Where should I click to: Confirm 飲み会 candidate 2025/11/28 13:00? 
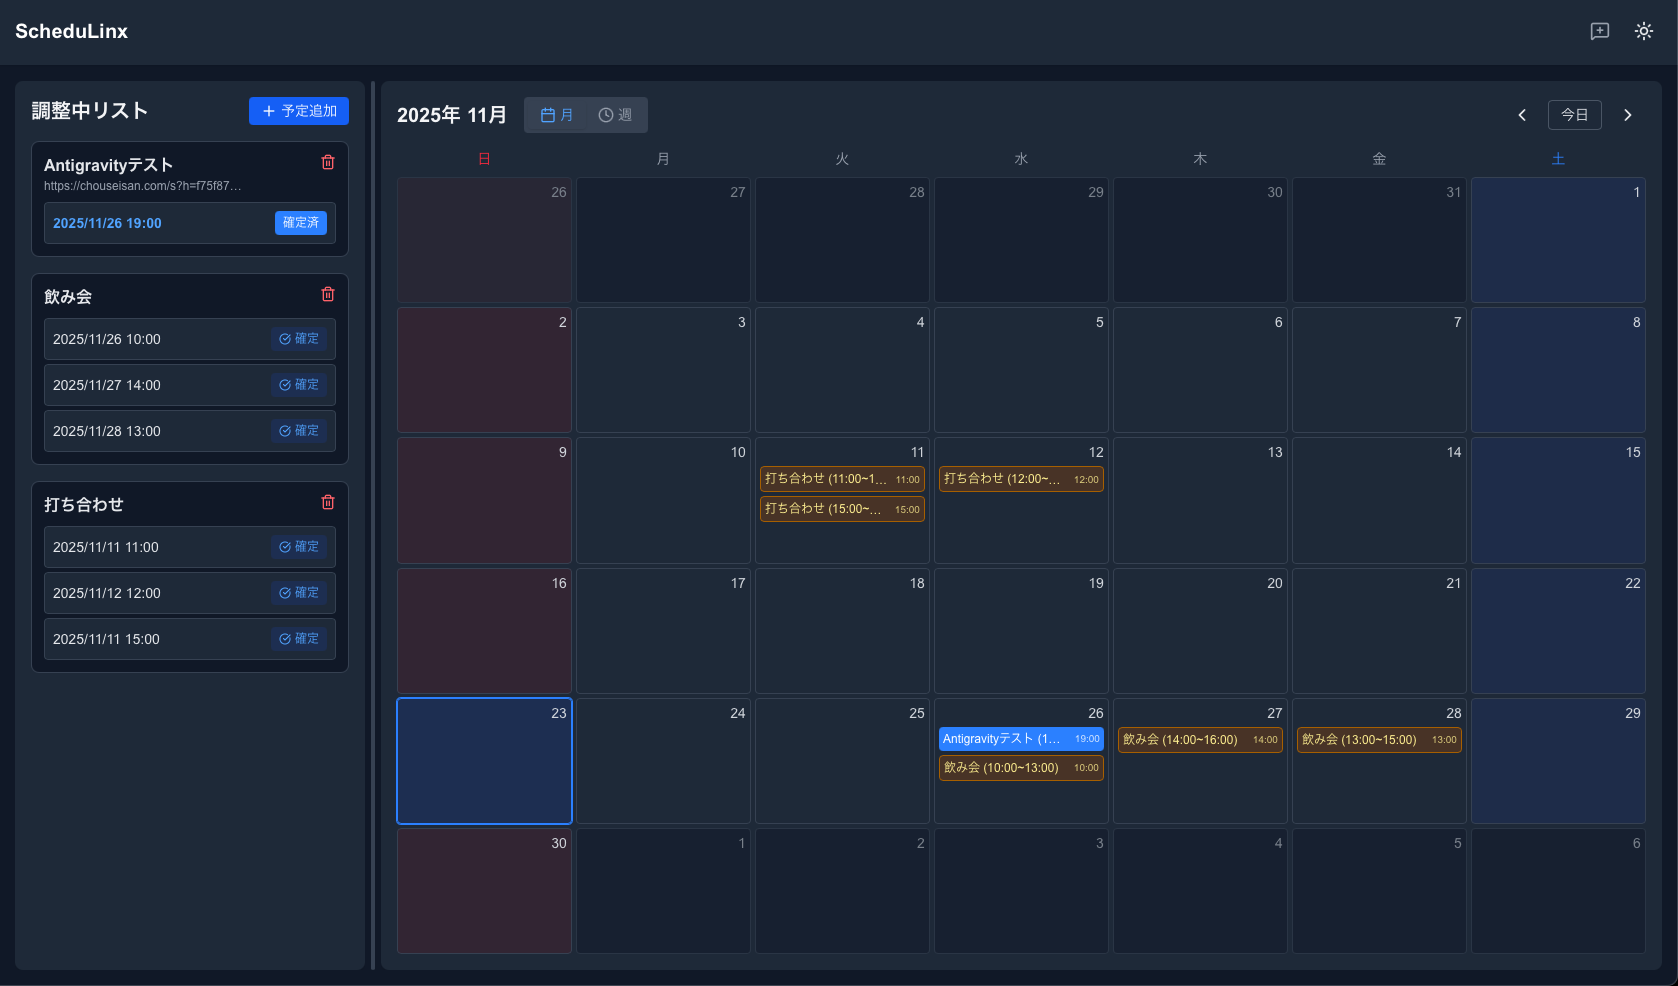point(299,431)
